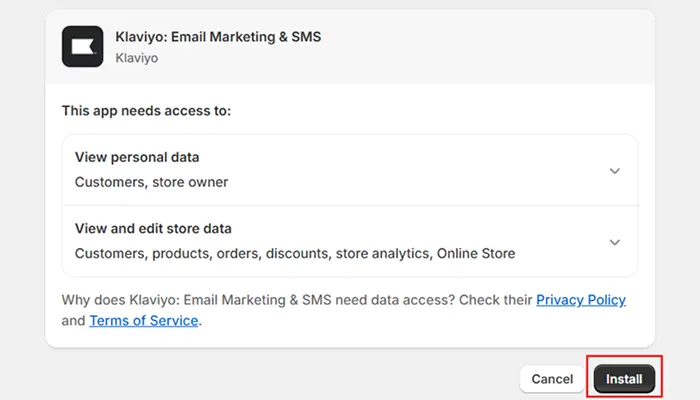Click the "Why does Klaviyo" question text
This screenshot has height=400, width=700.
(296, 300)
